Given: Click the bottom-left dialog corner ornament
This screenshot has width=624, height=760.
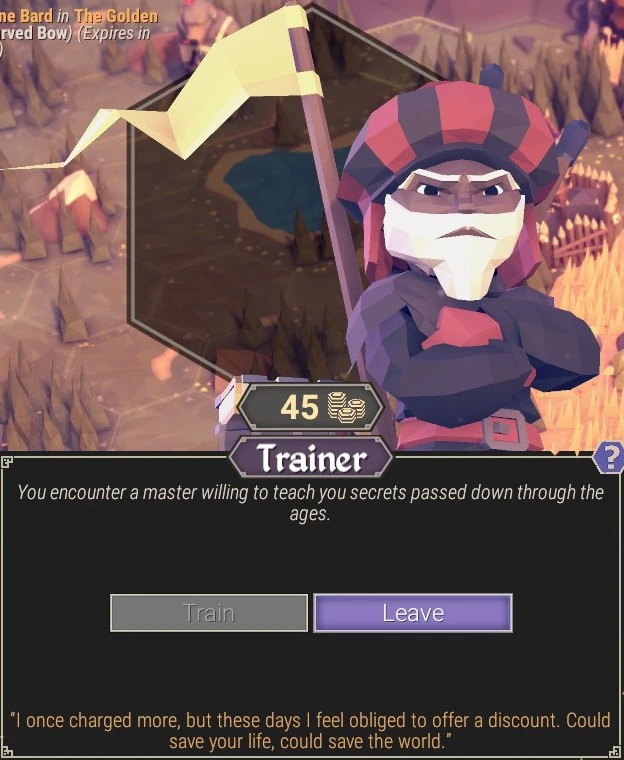Looking at the screenshot, I should [x=6, y=753].
